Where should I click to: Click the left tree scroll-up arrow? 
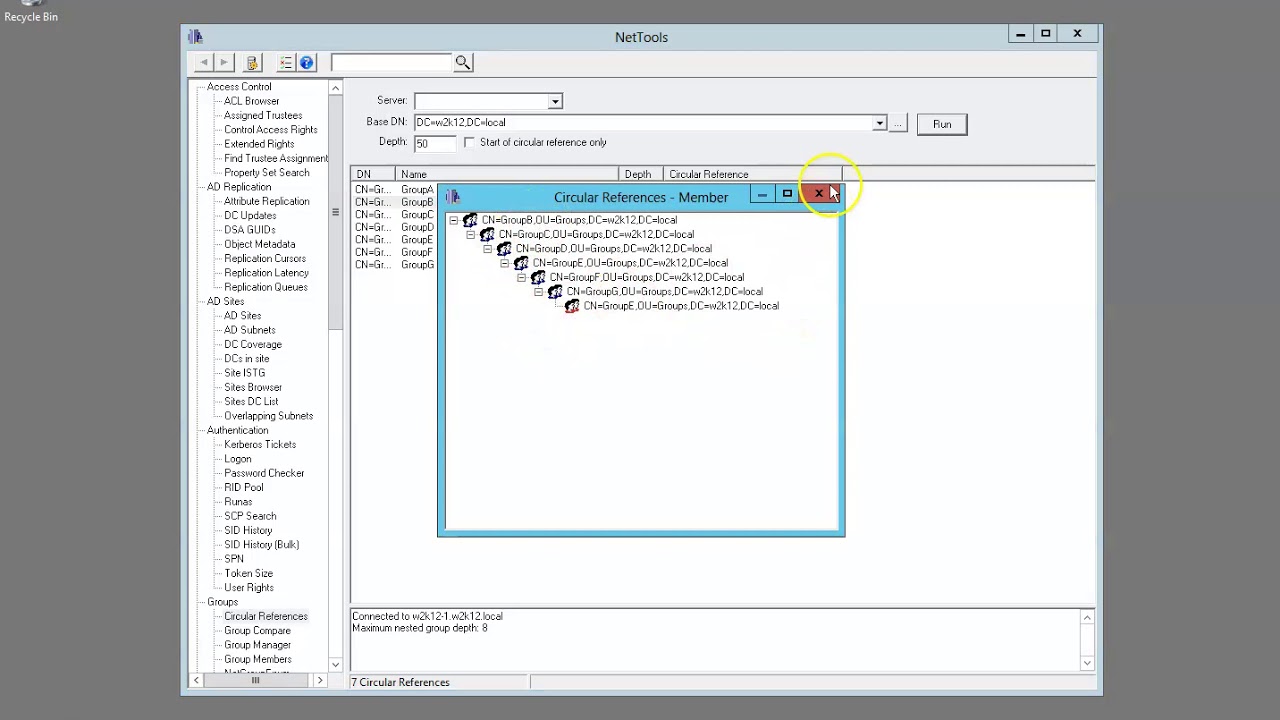335,88
